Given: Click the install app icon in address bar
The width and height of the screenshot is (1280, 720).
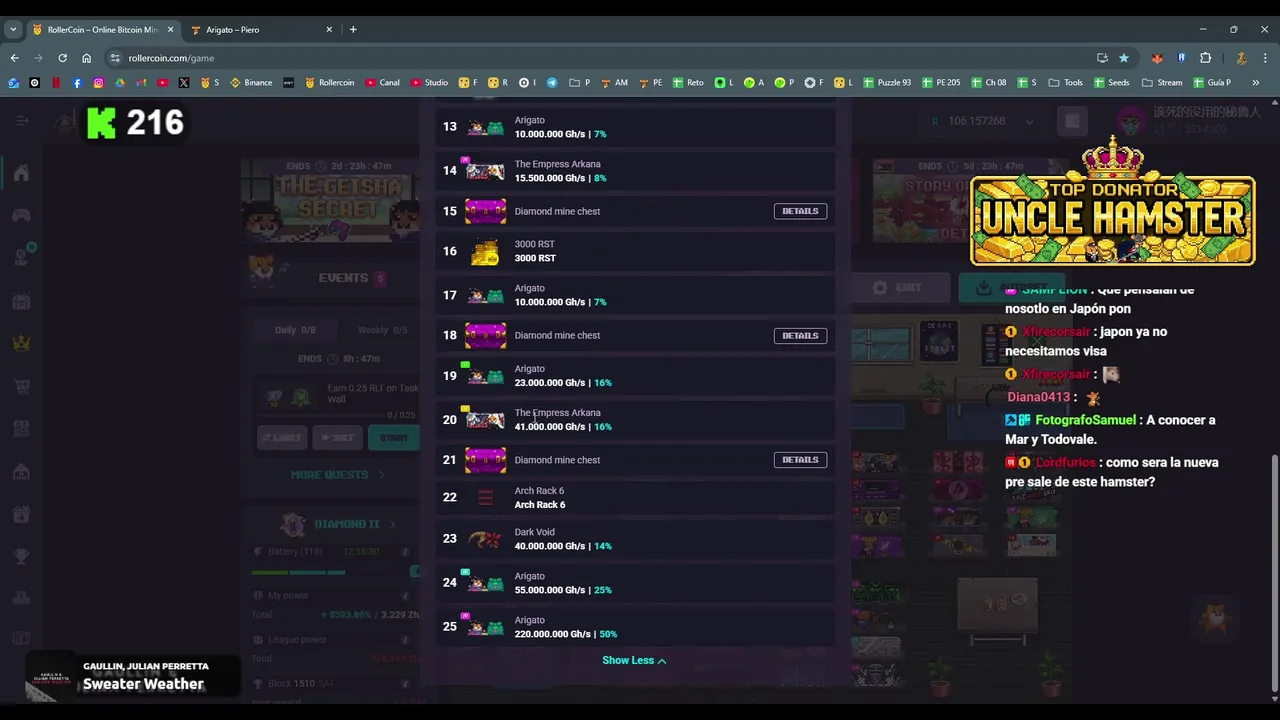Looking at the screenshot, I should coord(1102,58).
